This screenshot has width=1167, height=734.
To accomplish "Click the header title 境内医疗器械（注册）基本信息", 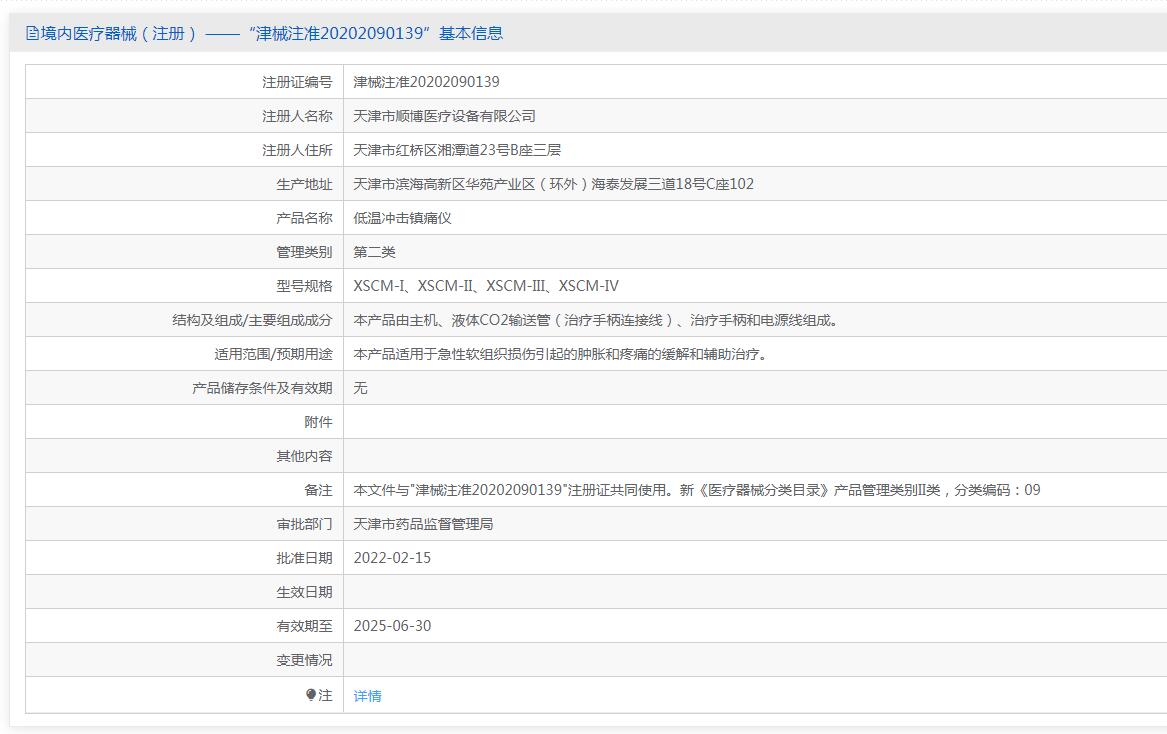I will 272,33.
